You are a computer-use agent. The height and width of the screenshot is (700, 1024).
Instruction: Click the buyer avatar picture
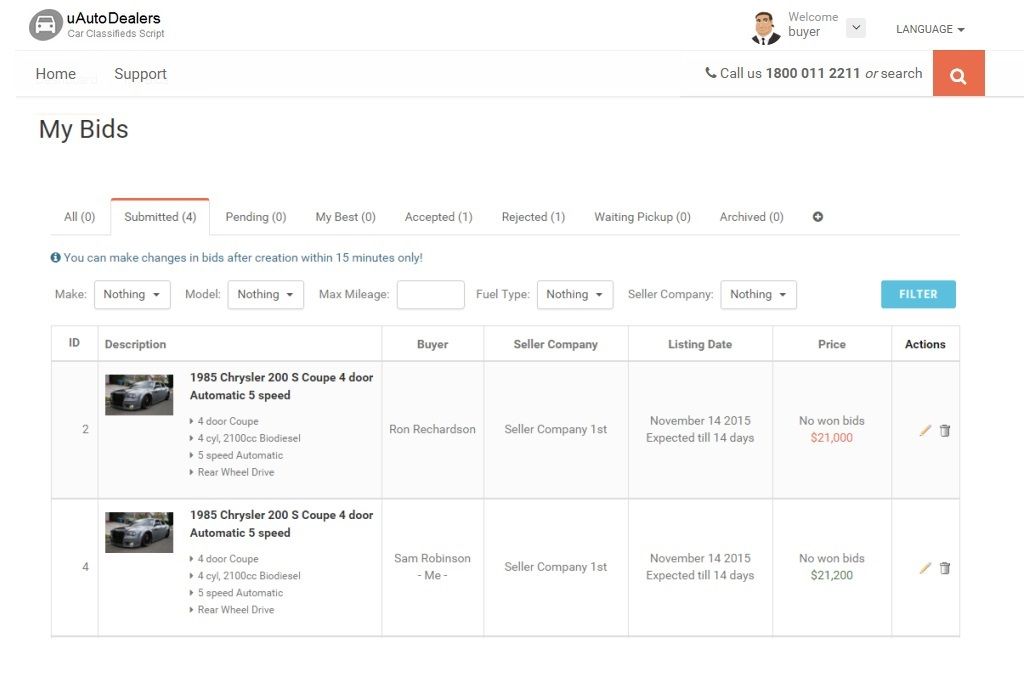[765, 28]
